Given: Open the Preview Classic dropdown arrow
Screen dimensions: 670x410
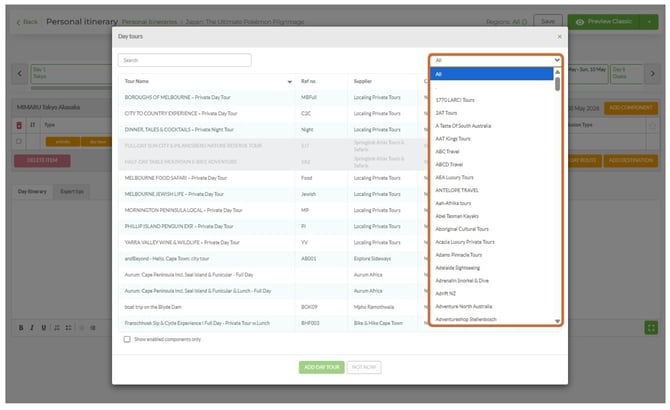Looking at the screenshot, I should tap(649, 22).
